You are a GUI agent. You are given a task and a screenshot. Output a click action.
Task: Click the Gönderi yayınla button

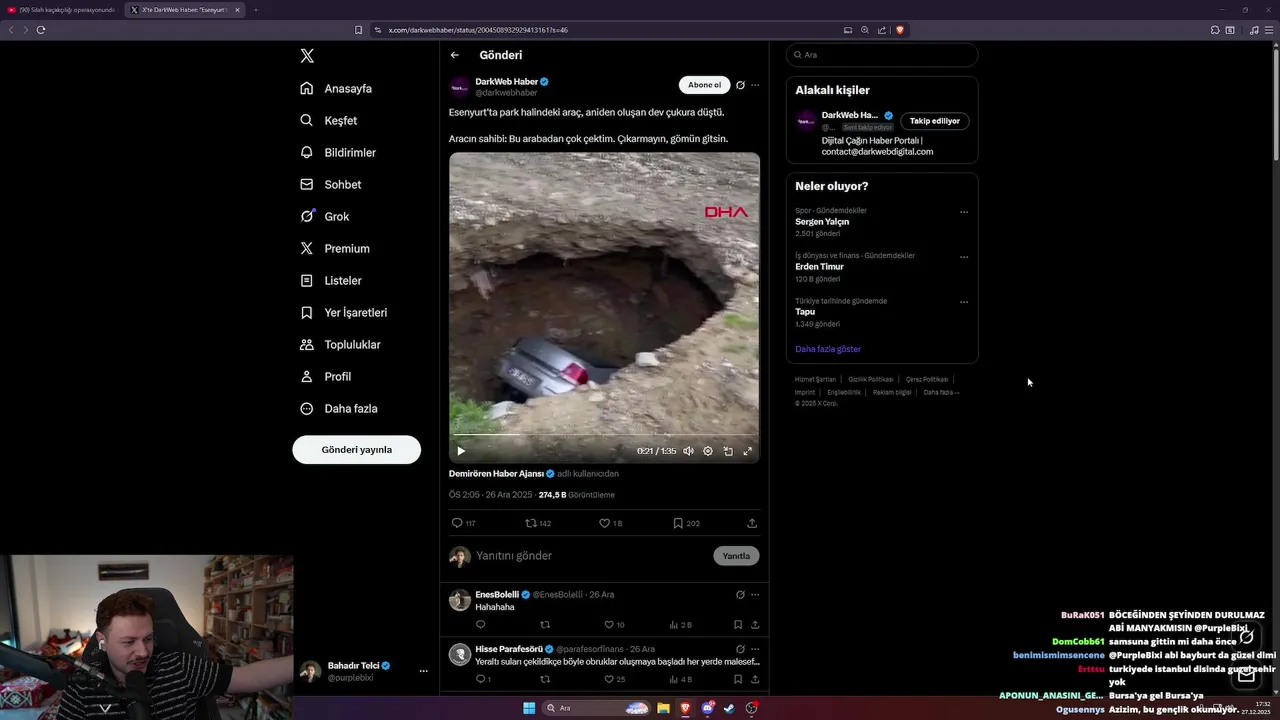tap(356, 449)
